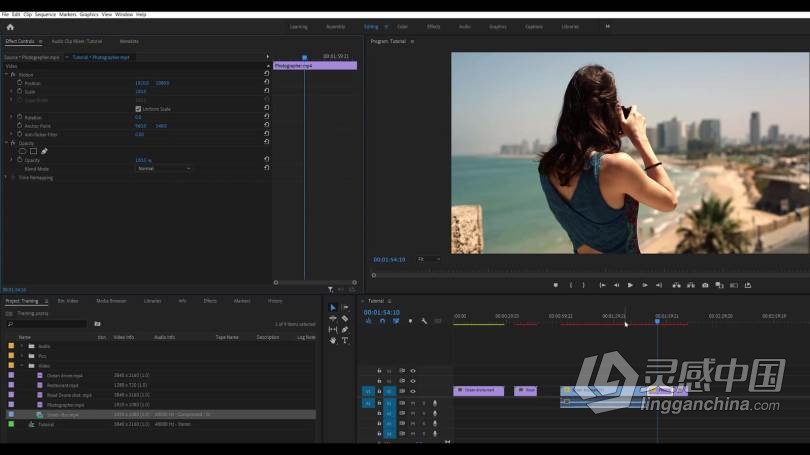The image size is (810, 455).
Task: Click the Export/share icon in Program monitor
Action: coord(747,285)
